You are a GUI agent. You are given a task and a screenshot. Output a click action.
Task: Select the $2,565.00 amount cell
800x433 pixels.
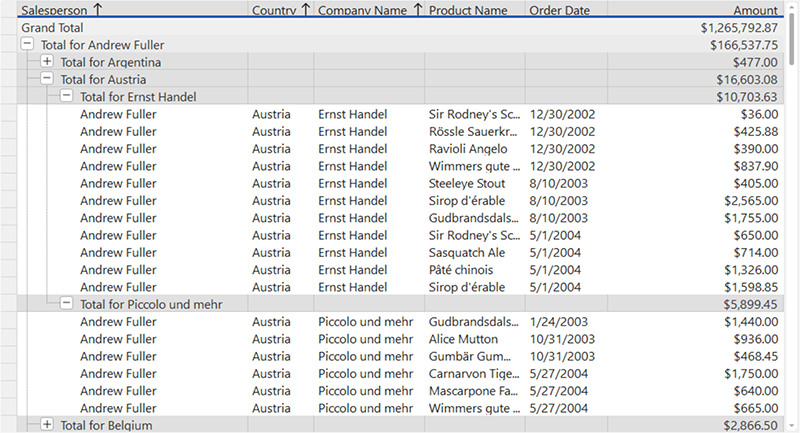click(695, 201)
